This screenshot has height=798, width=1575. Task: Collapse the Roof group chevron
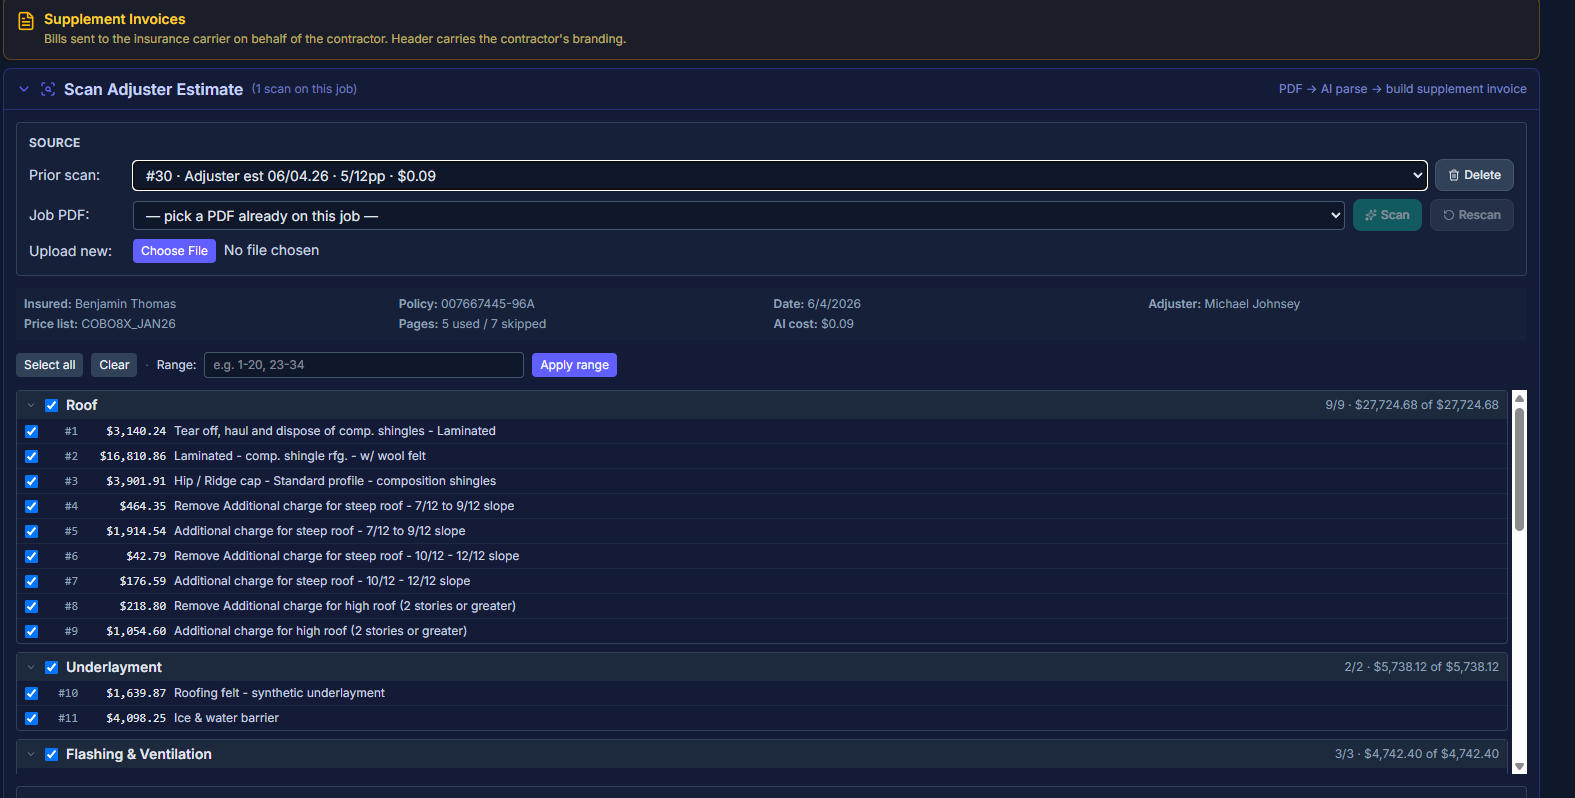pyautogui.click(x=31, y=405)
